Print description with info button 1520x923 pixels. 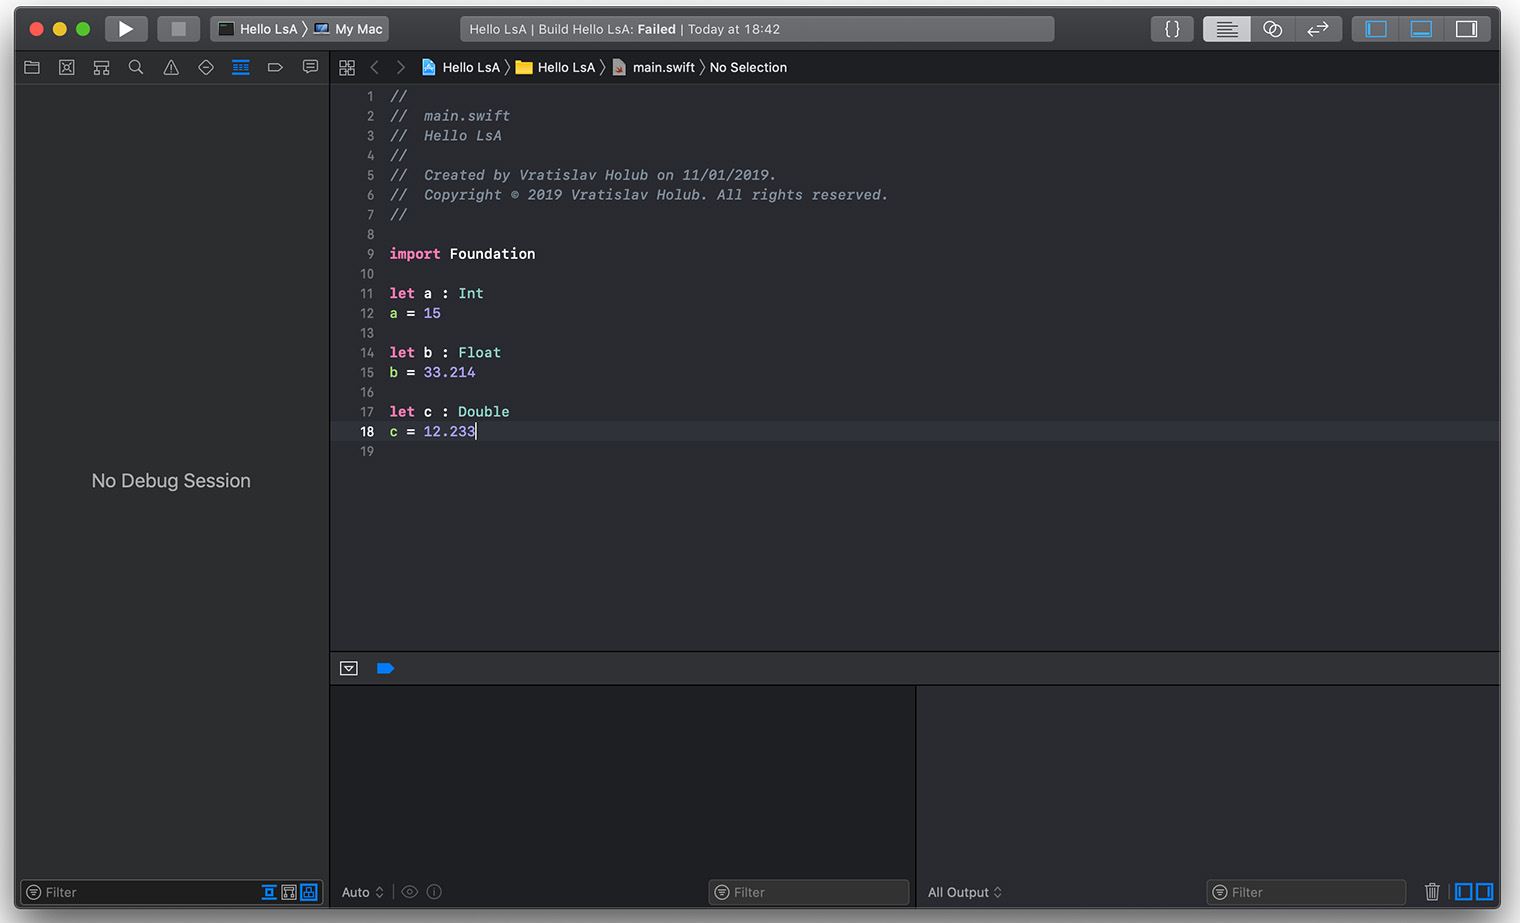pyautogui.click(x=434, y=892)
